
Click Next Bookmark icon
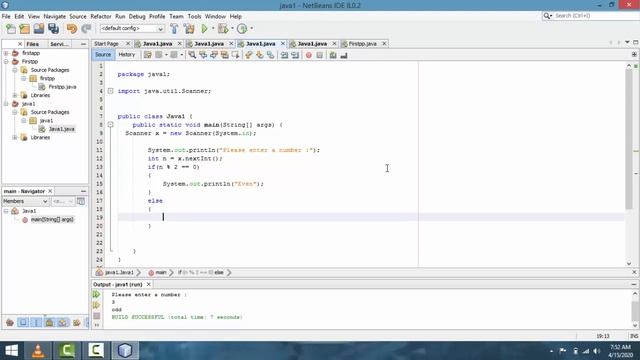(x=260, y=55)
